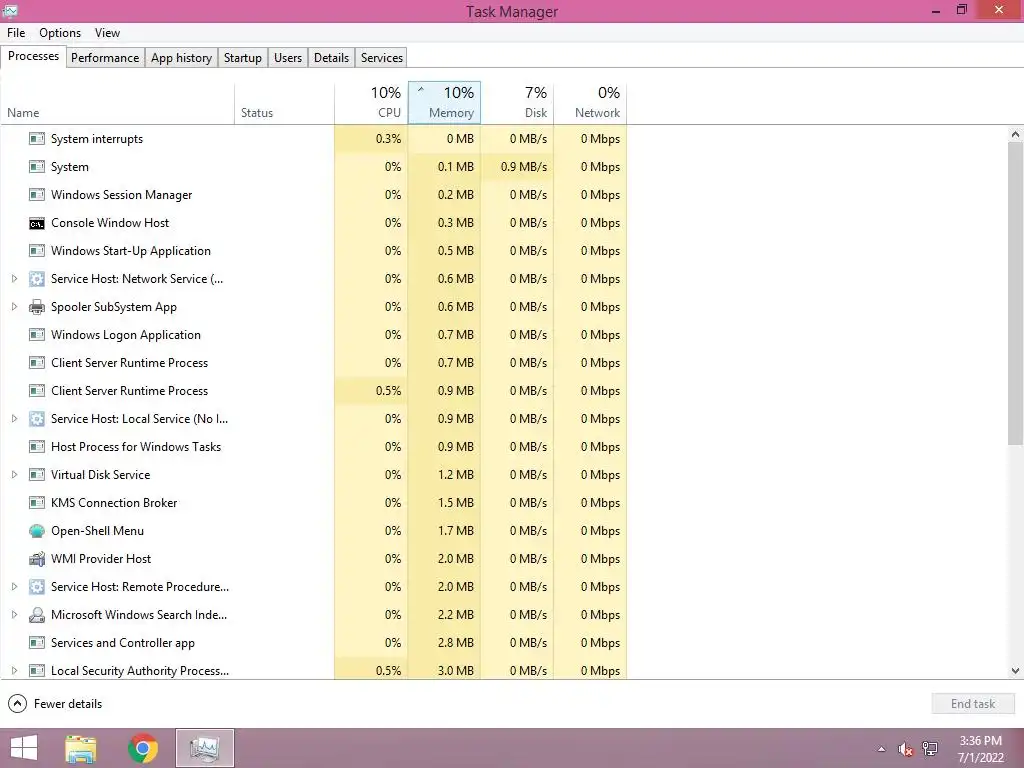Launch Google Chrome from the taskbar
The width and height of the screenshot is (1024, 768).
[x=143, y=748]
